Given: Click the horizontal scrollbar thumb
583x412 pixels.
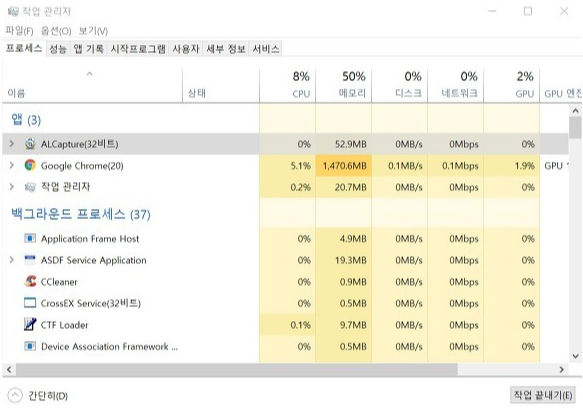Looking at the screenshot, I should [237, 370].
